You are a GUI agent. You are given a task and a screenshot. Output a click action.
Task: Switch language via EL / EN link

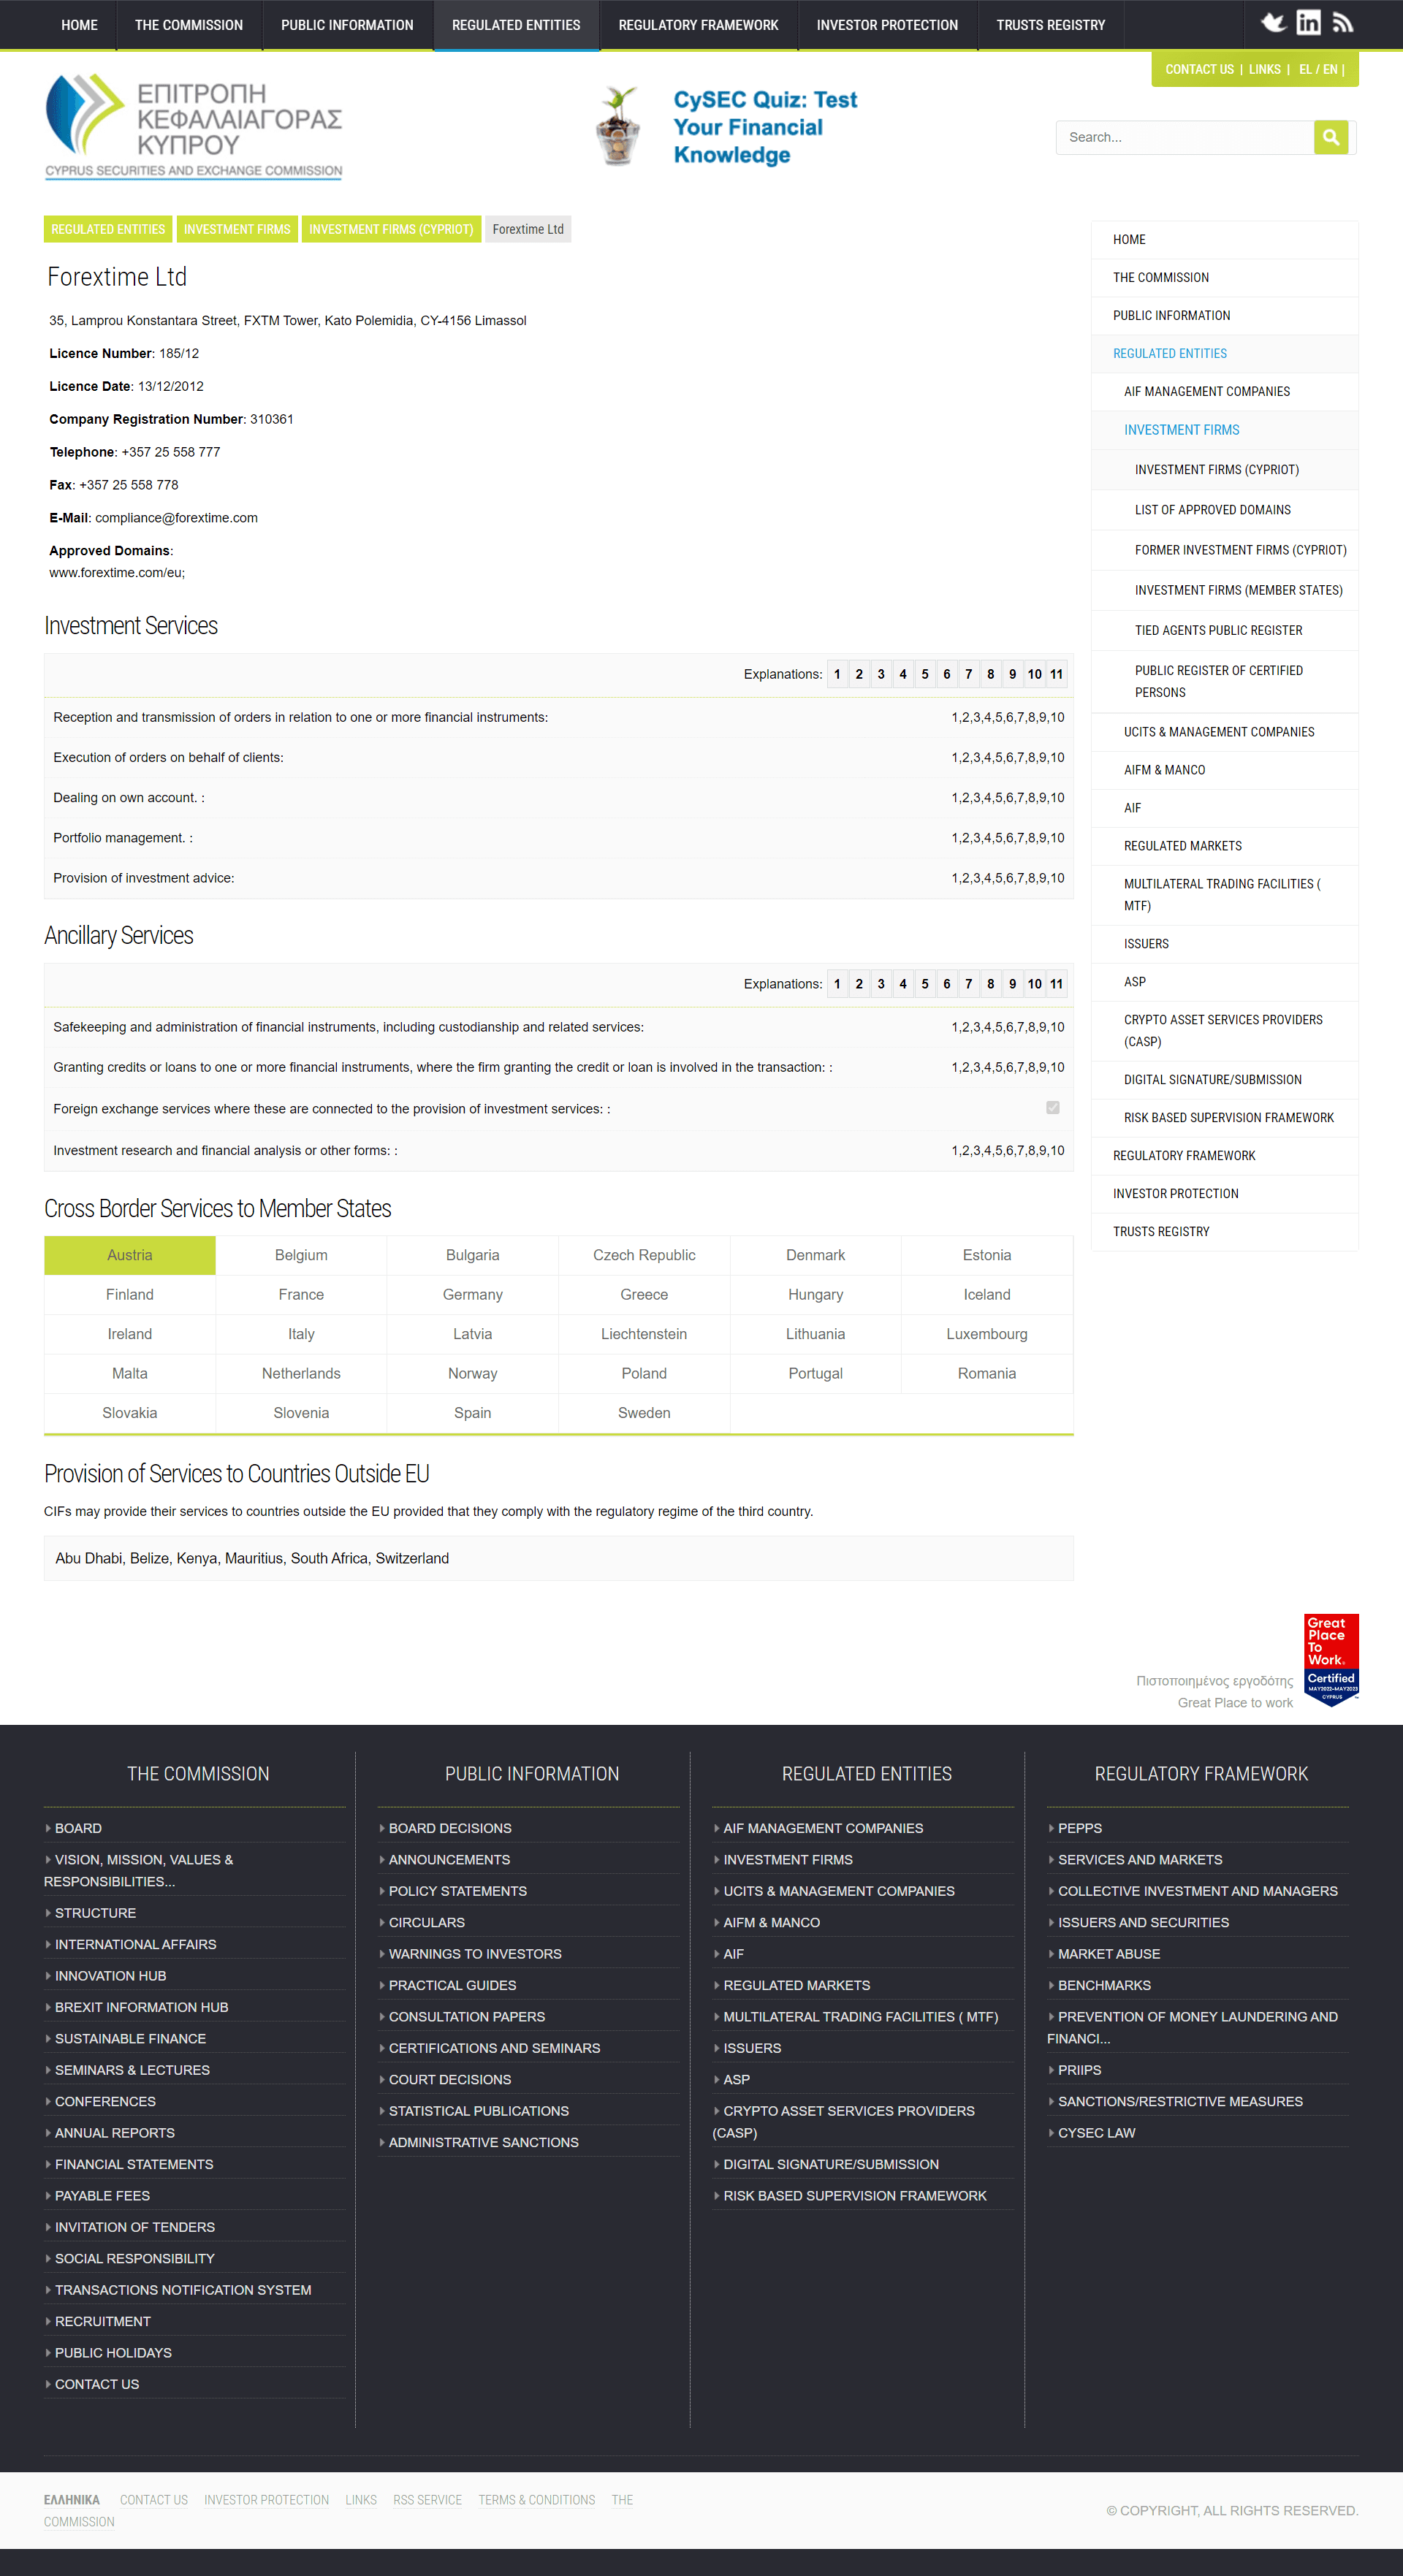pos(1318,69)
